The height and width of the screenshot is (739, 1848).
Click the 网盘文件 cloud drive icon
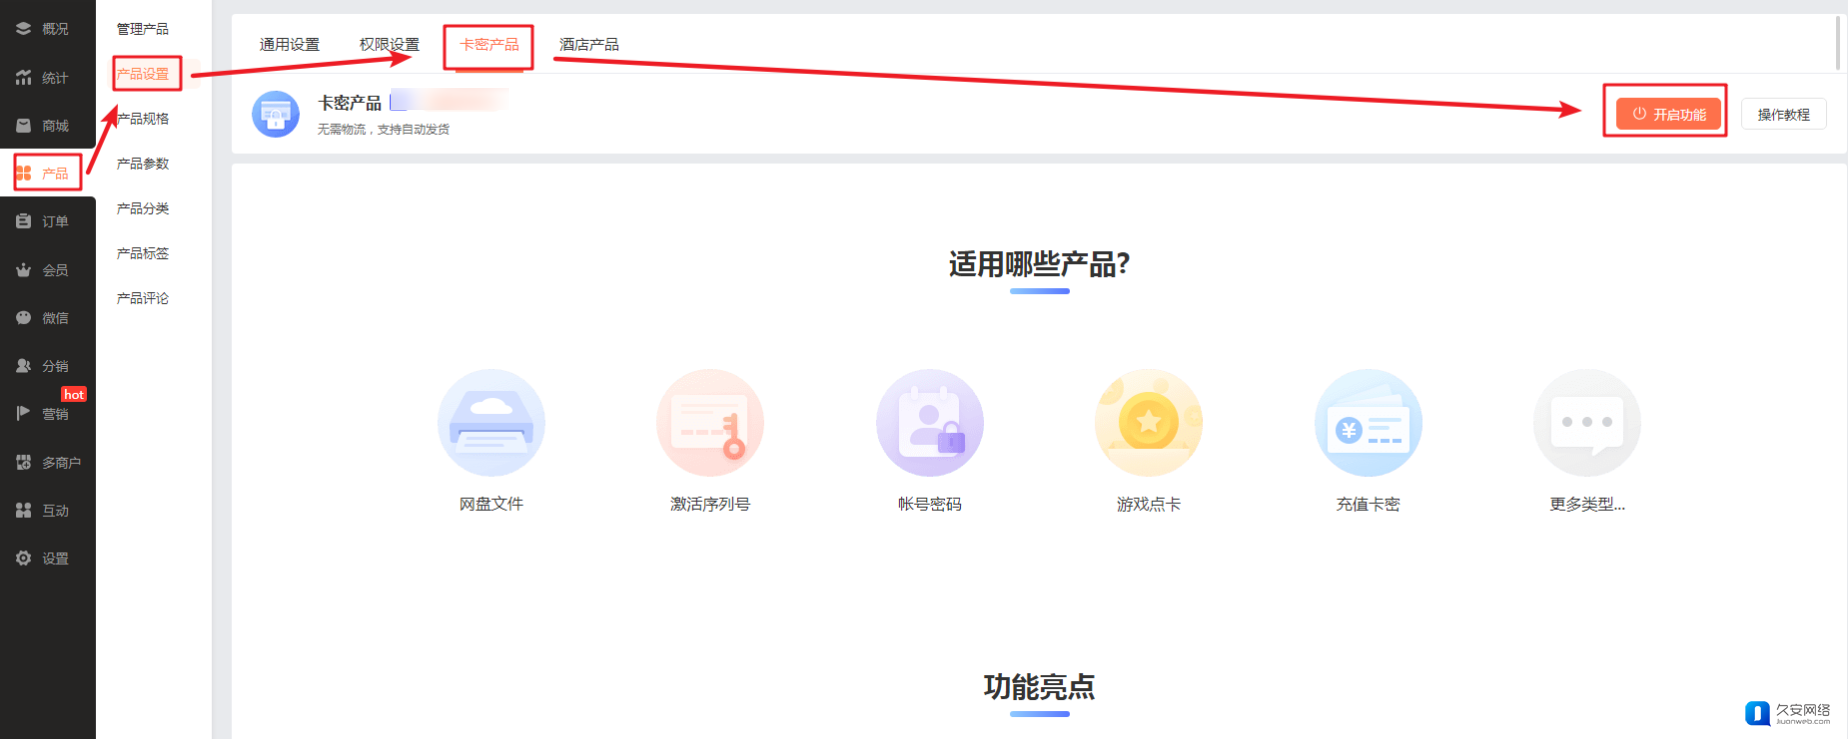(491, 423)
